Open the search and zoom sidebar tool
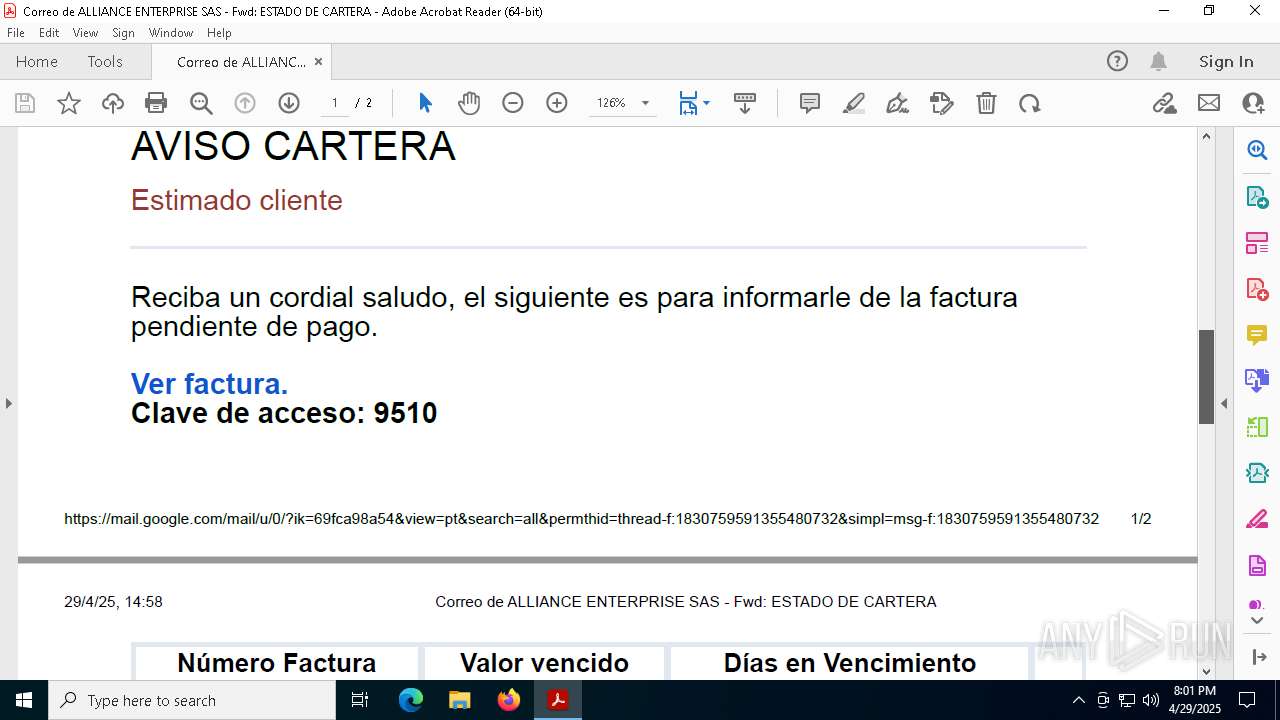This screenshot has width=1280, height=720. pos(1257,150)
